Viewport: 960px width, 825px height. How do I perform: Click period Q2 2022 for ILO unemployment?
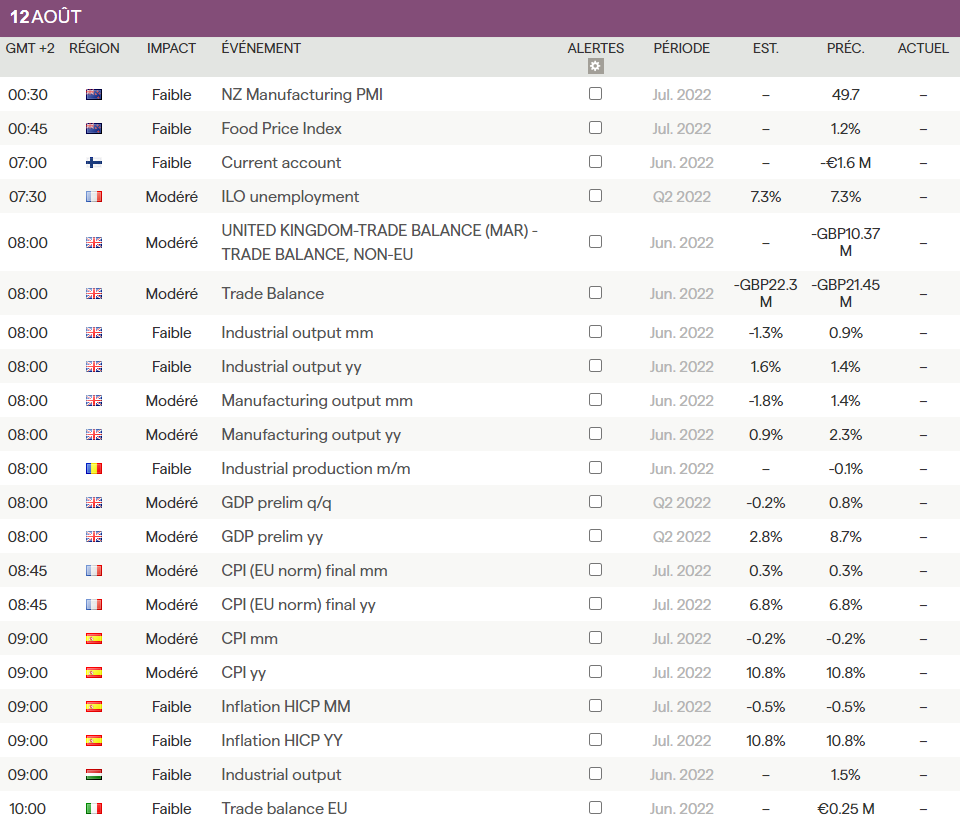click(x=681, y=196)
